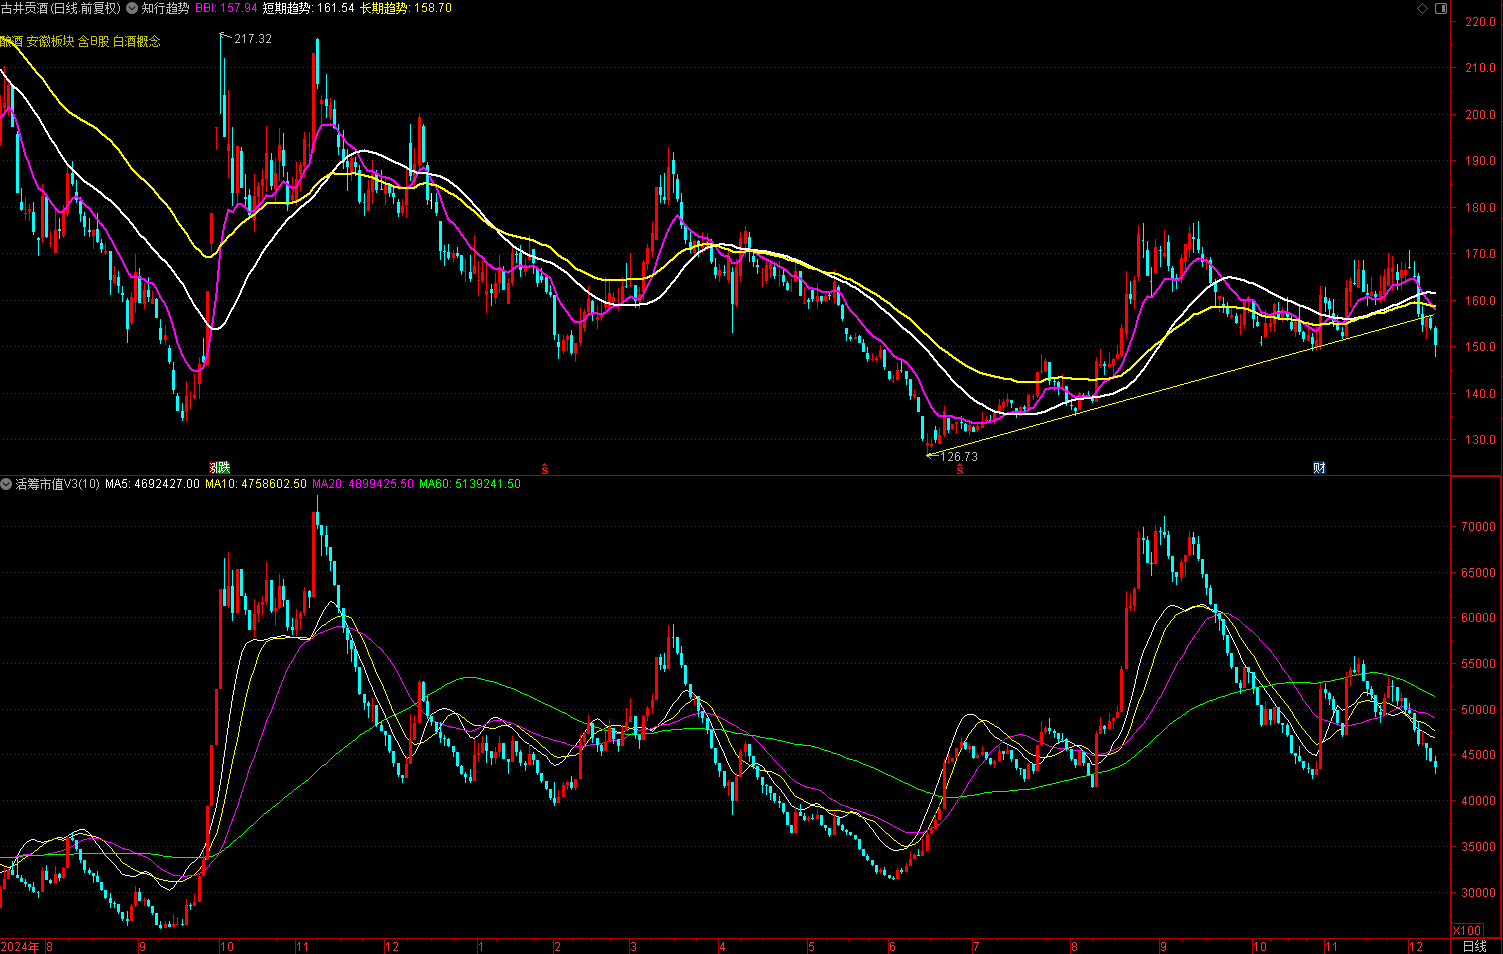Image resolution: width=1503 pixels, height=954 pixels.
Task: Open dropdown arrow beside 古井贡酒 title
Action: pos(132,8)
